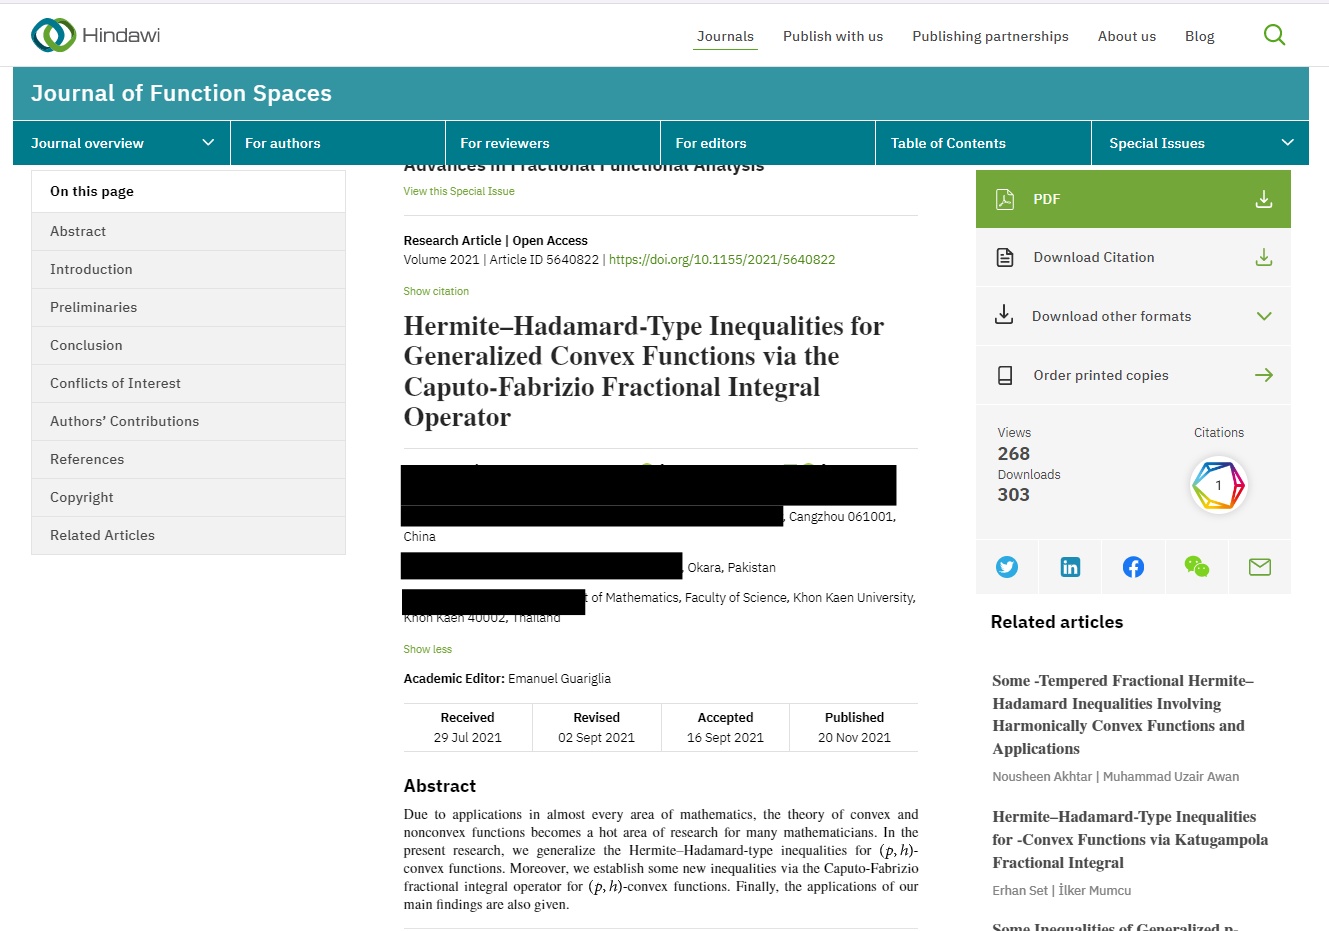The image size is (1329, 931).
Task: Open the Altmetric citations badge
Action: (1218, 485)
